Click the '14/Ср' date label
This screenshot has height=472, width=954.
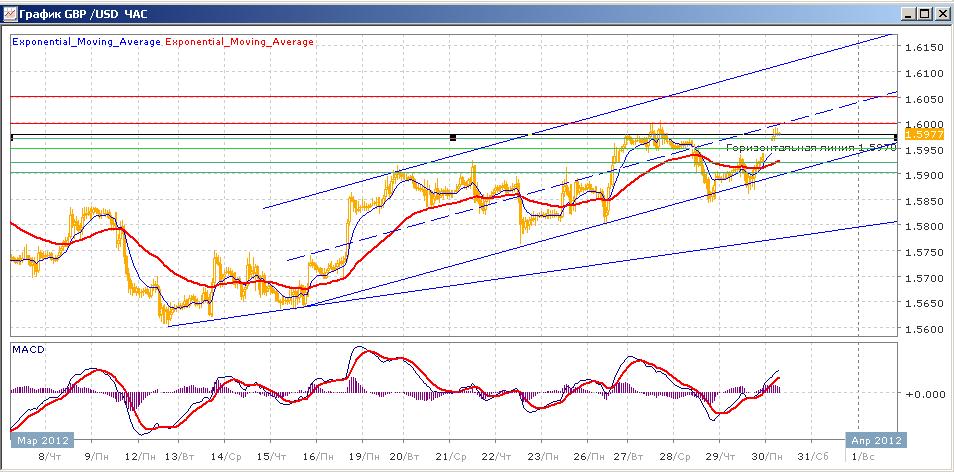(x=227, y=456)
